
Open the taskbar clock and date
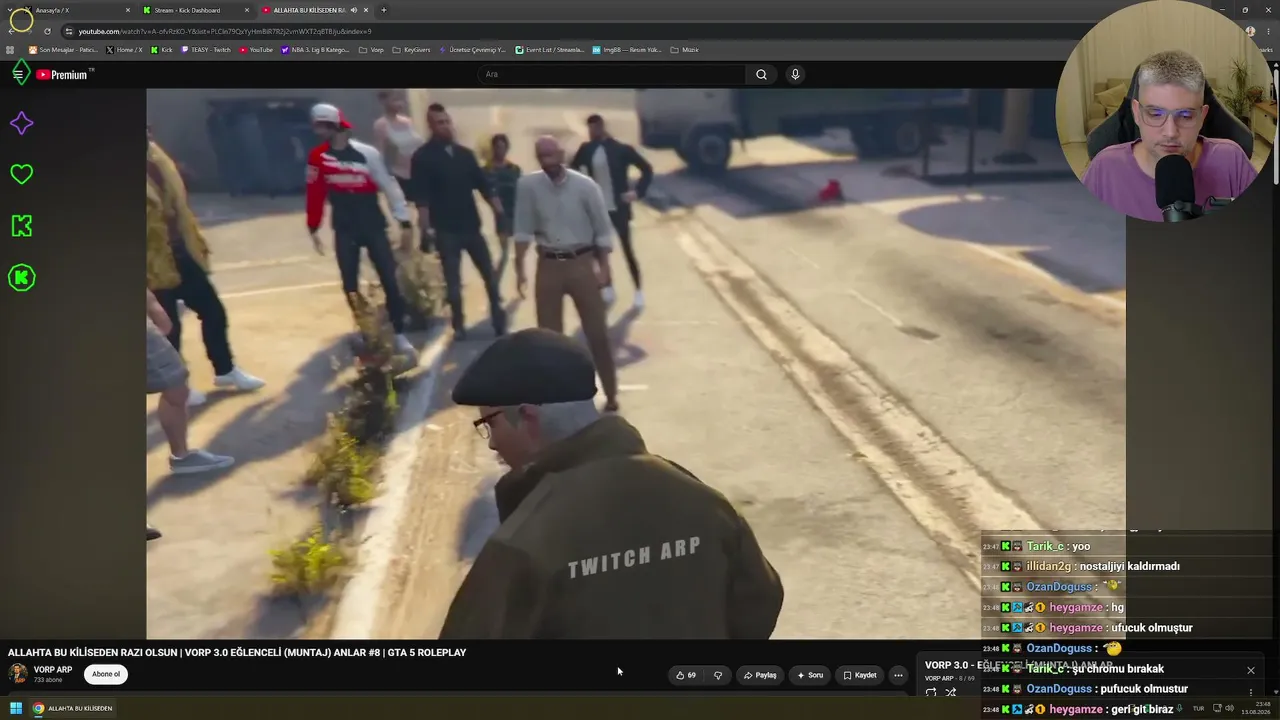pyautogui.click(x=1256, y=708)
